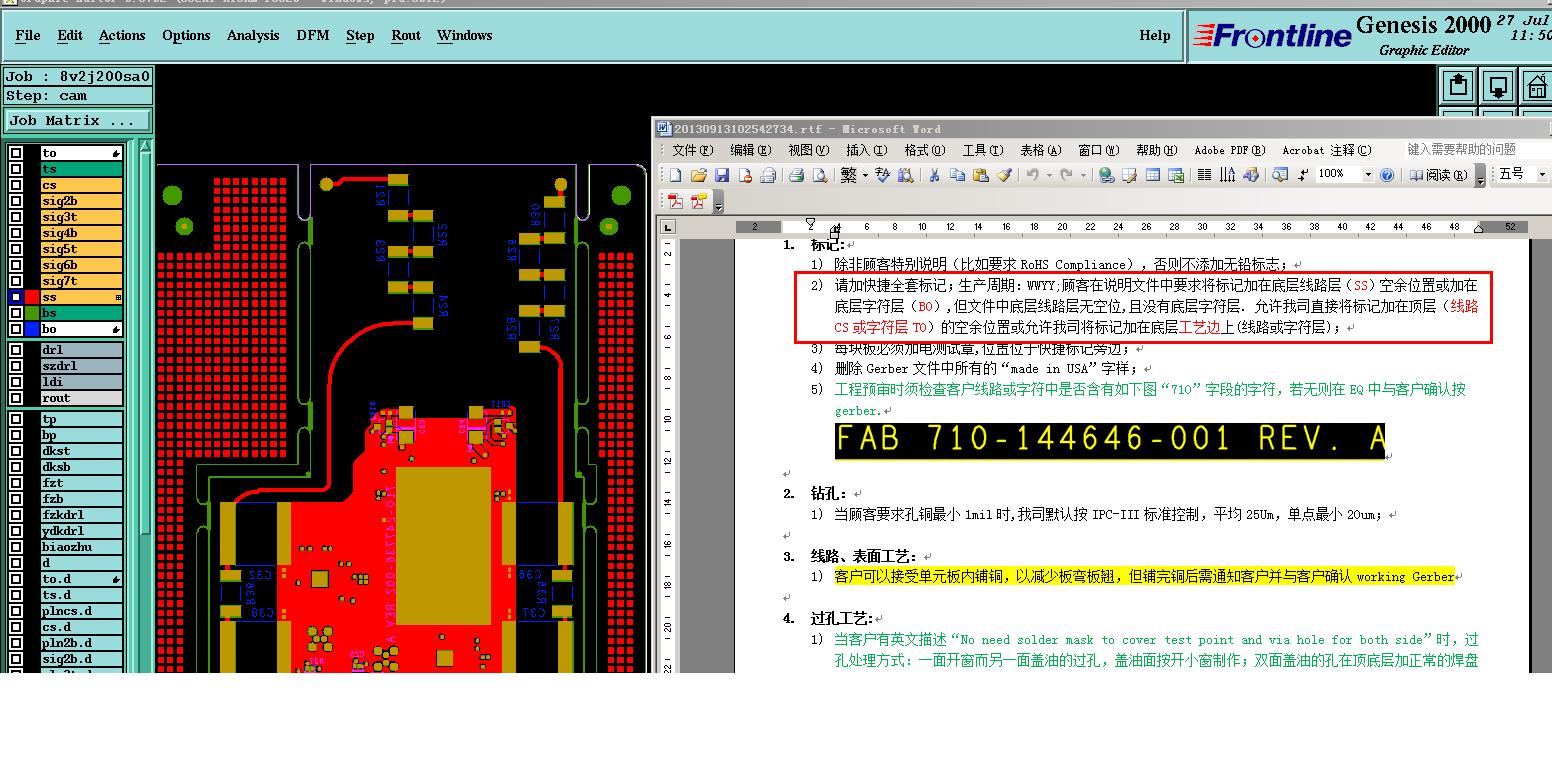Click the Copy icon in Word toolbar
Screen dimensions: 1552x757
pos(957,175)
